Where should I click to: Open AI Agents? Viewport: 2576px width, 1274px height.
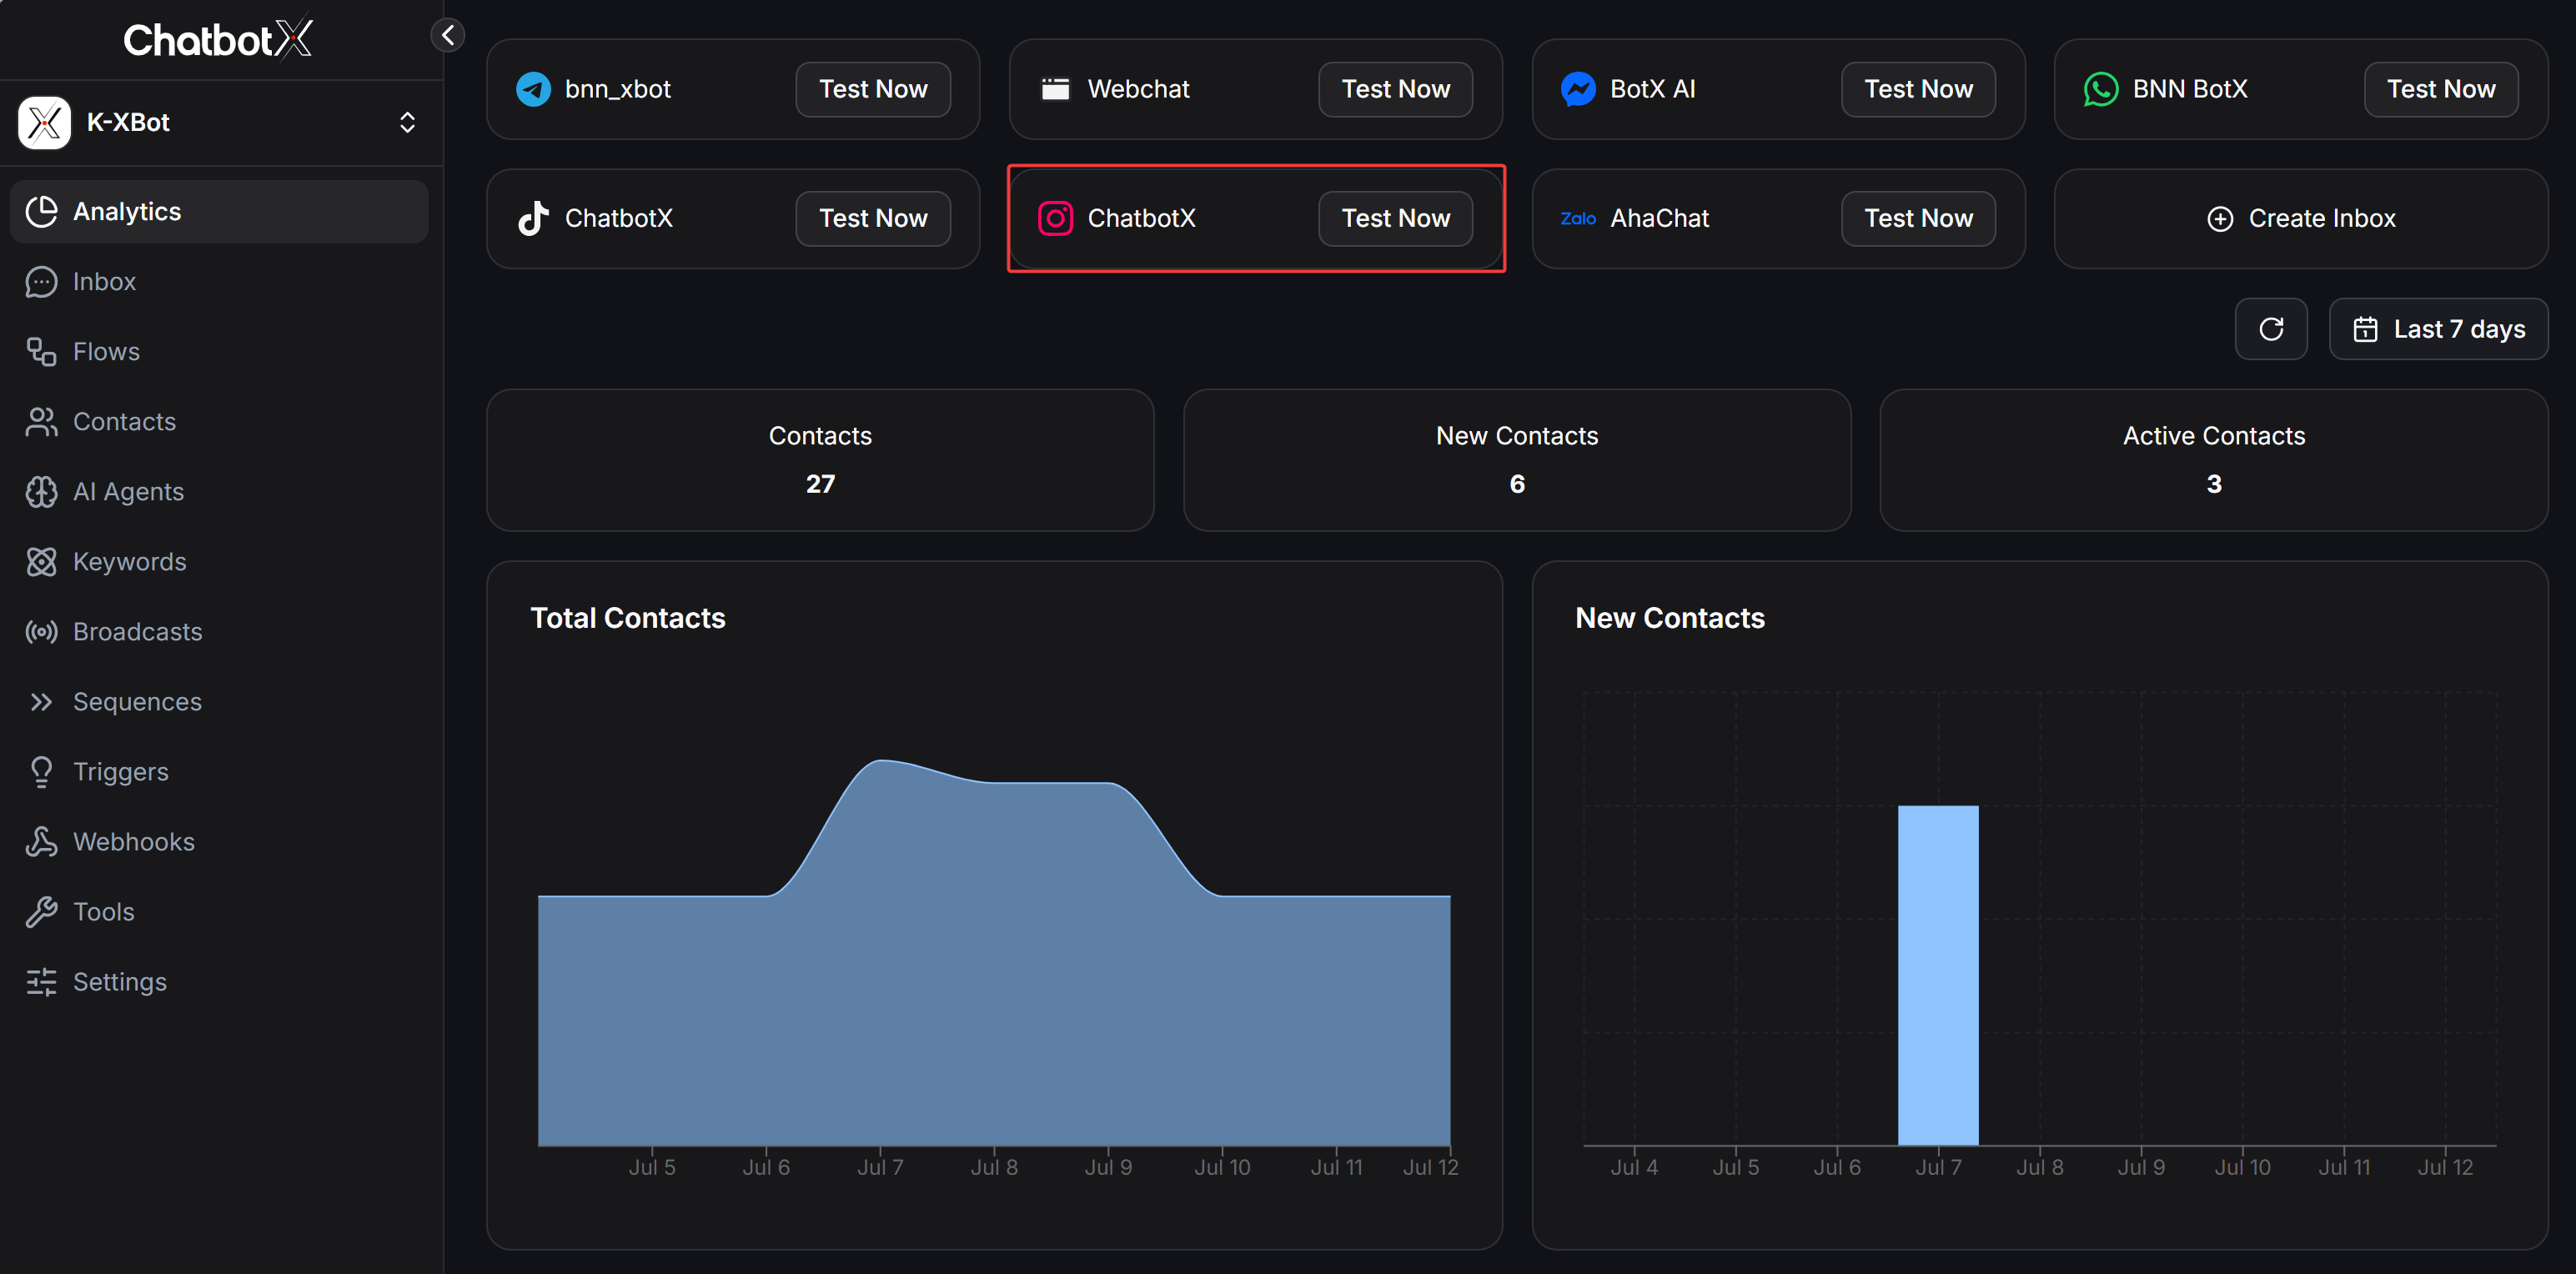pos(219,491)
